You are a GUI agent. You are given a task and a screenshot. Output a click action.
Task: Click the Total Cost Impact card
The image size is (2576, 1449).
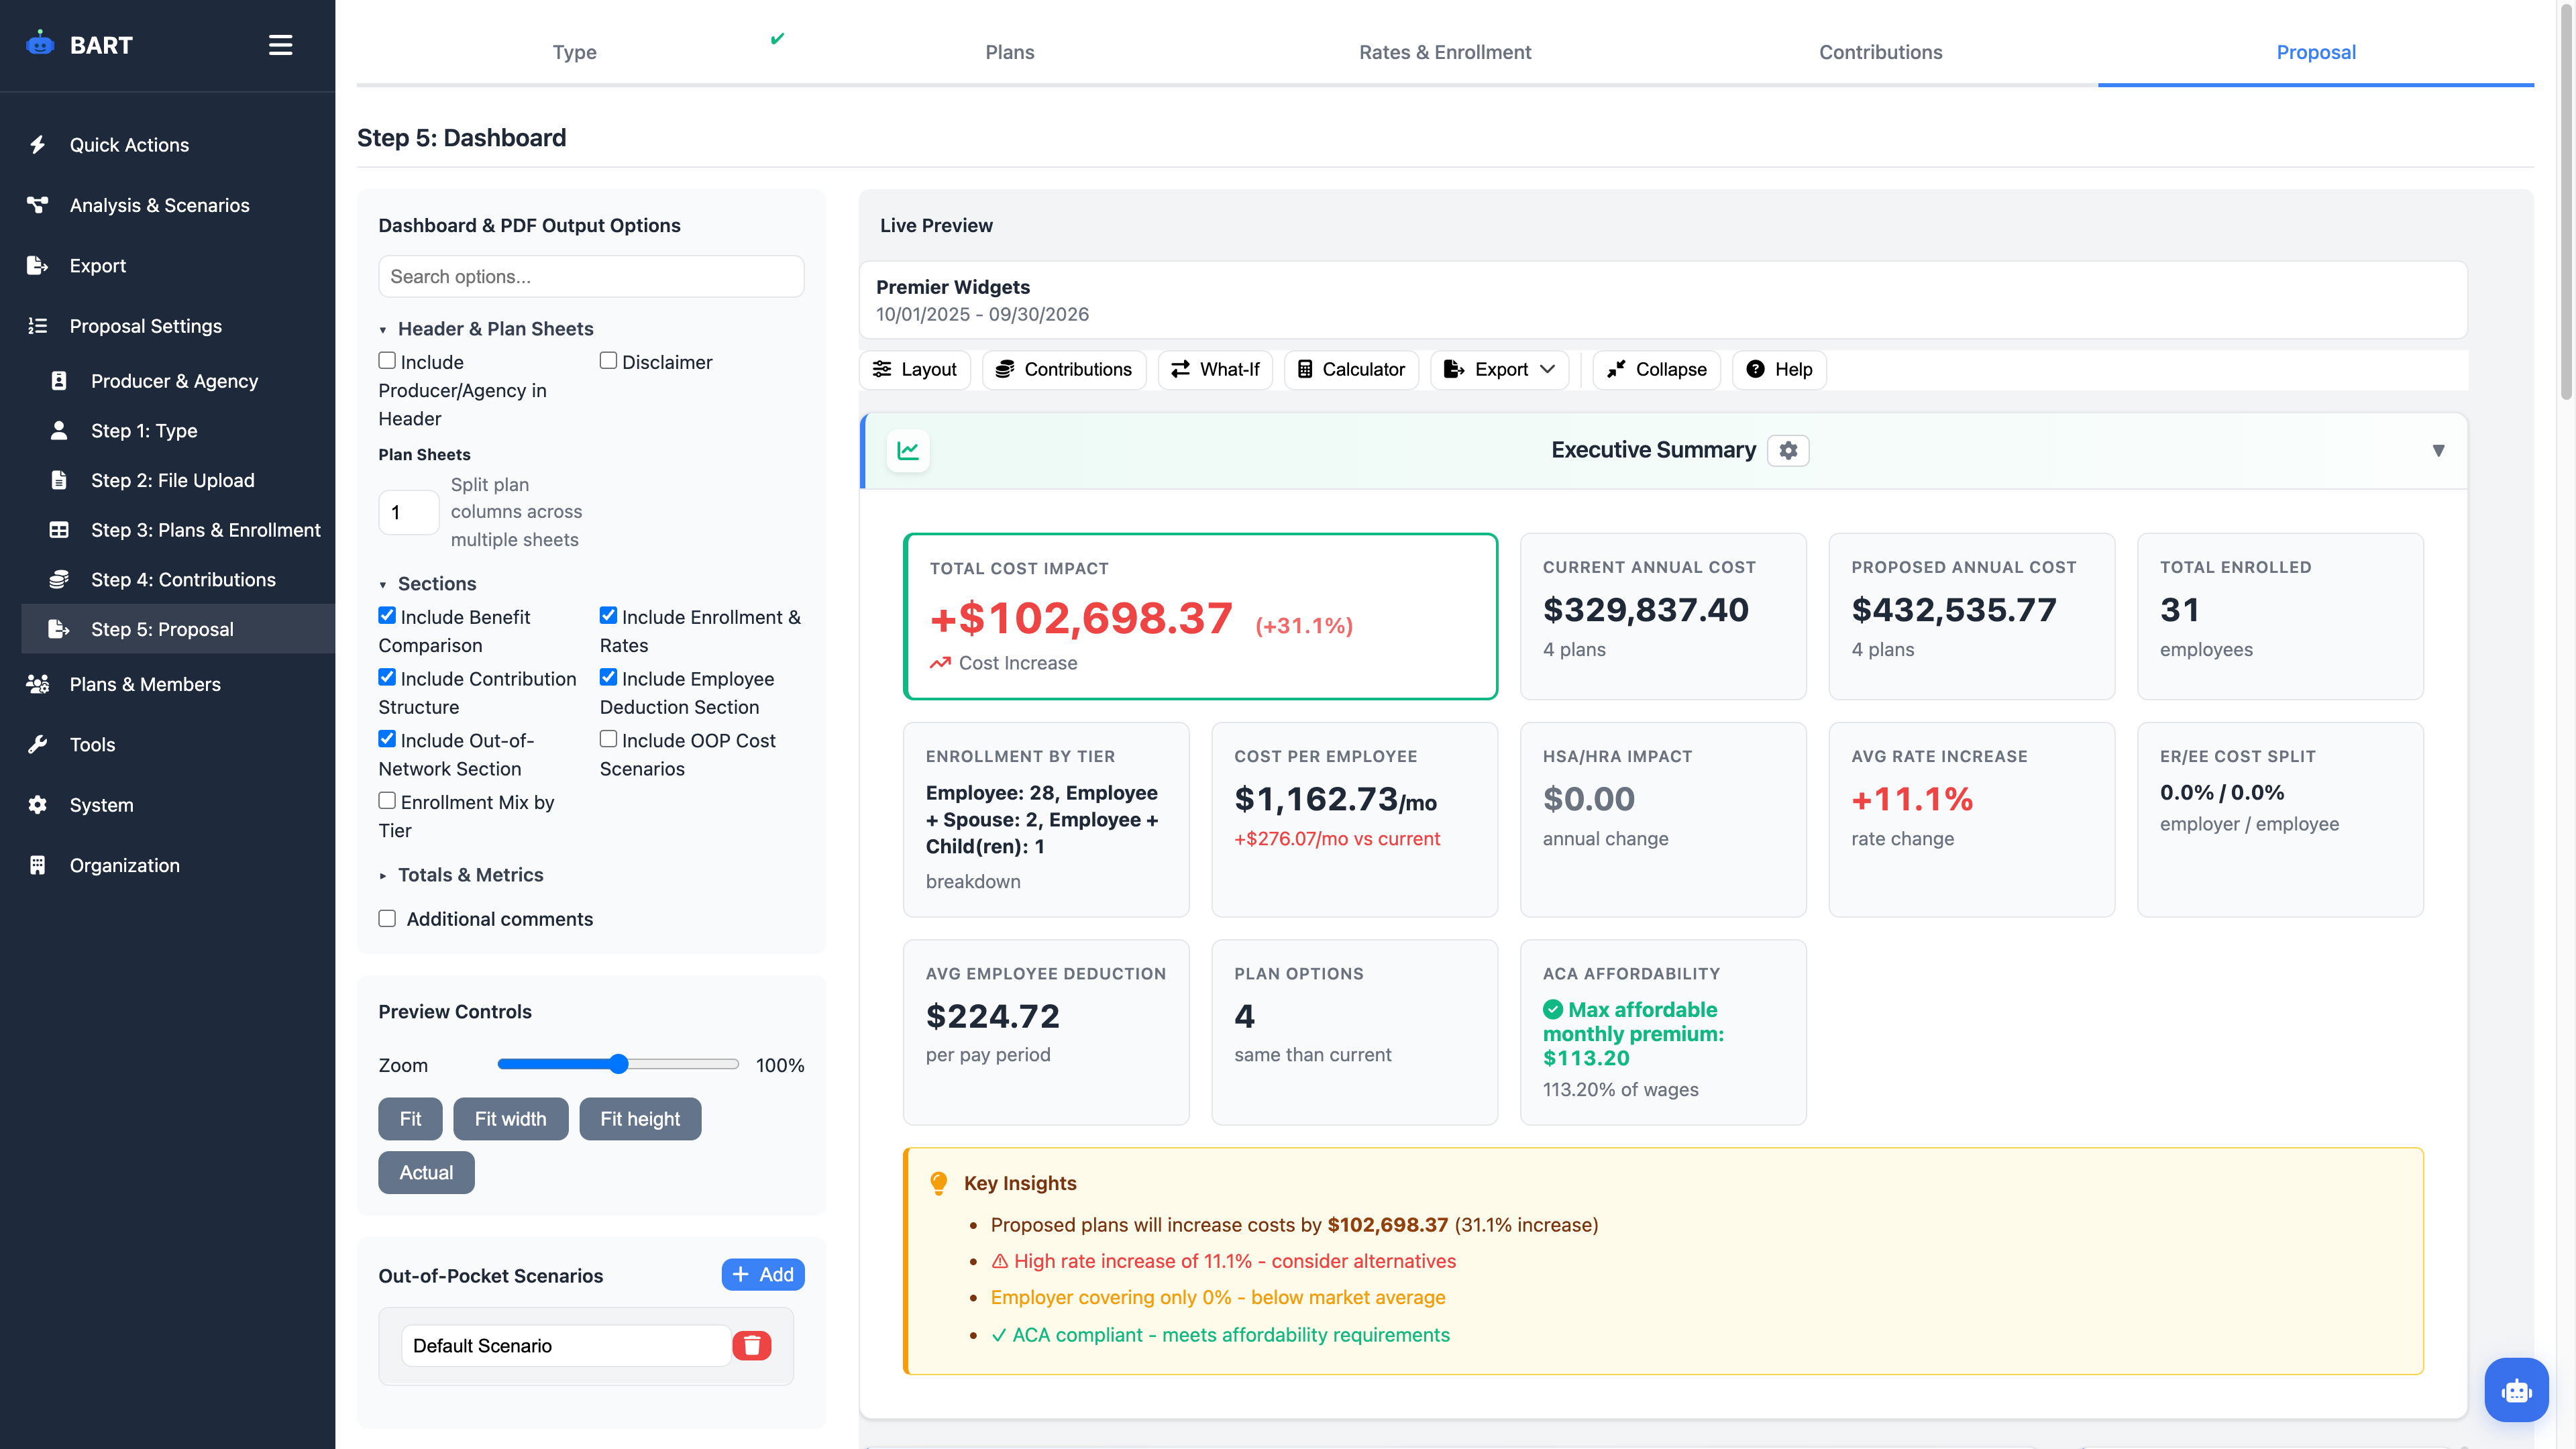pos(1200,616)
